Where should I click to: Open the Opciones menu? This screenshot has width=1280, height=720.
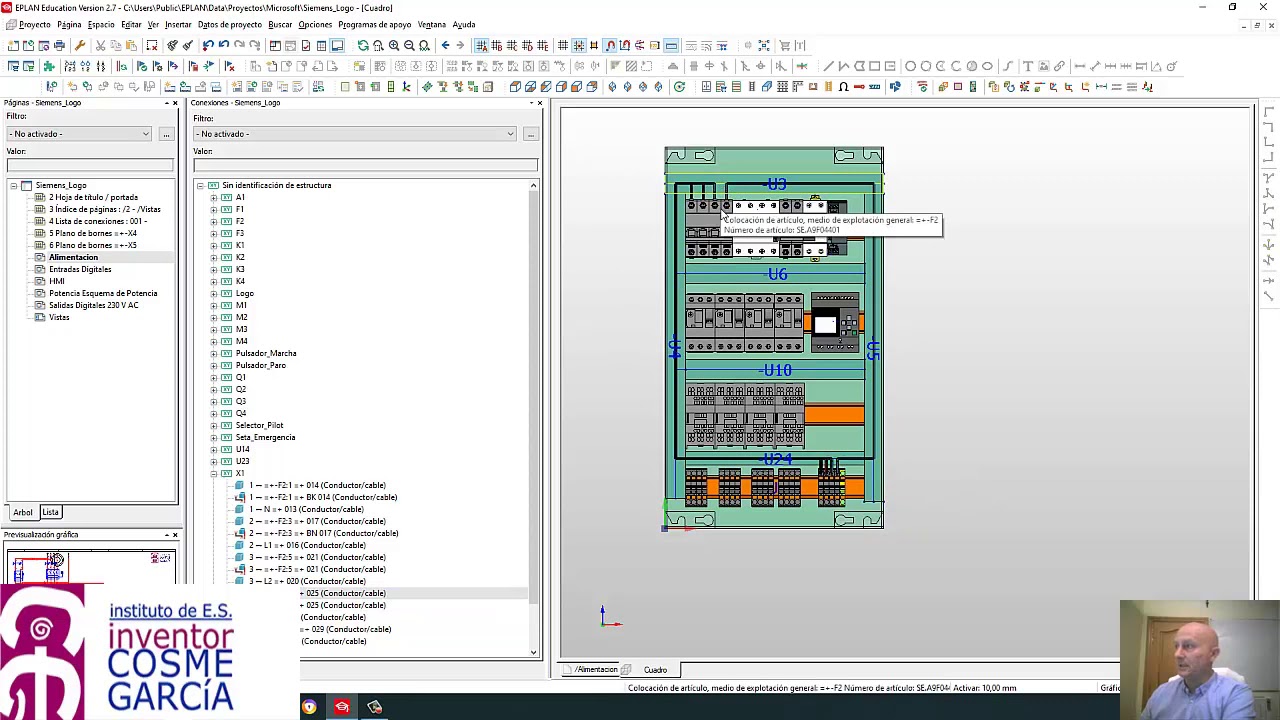[x=315, y=24]
